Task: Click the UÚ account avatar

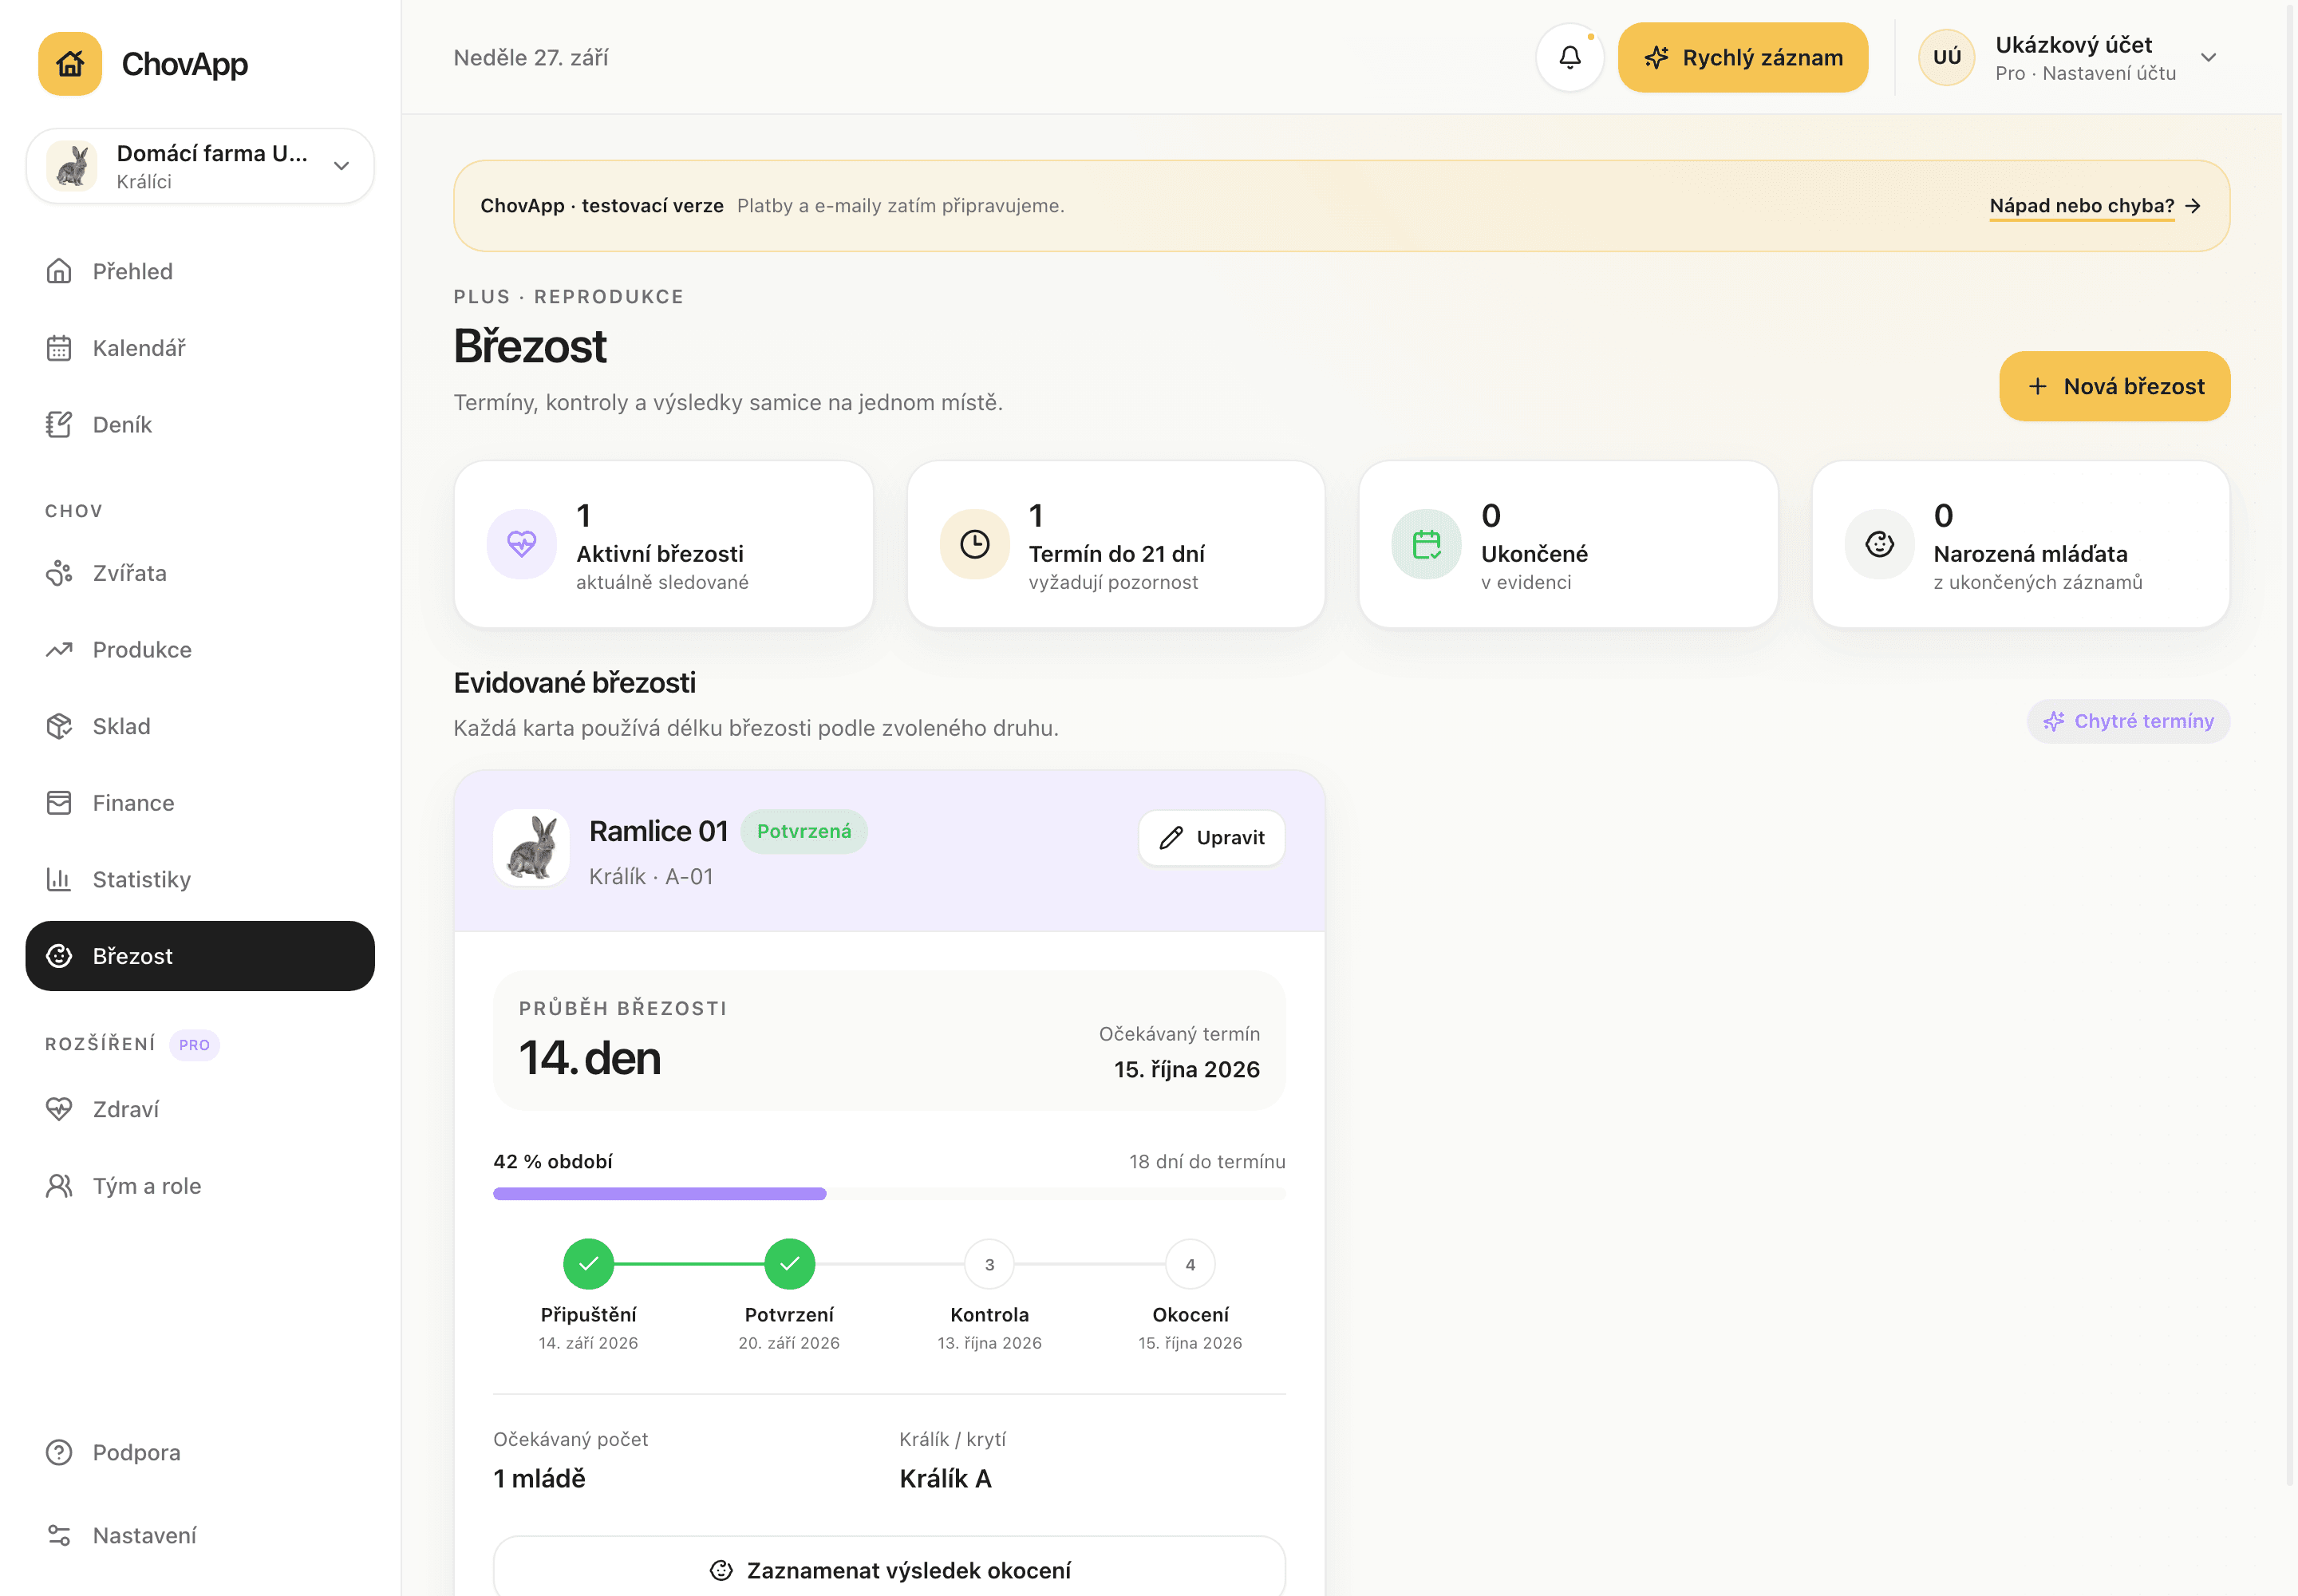Action: [x=1946, y=58]
